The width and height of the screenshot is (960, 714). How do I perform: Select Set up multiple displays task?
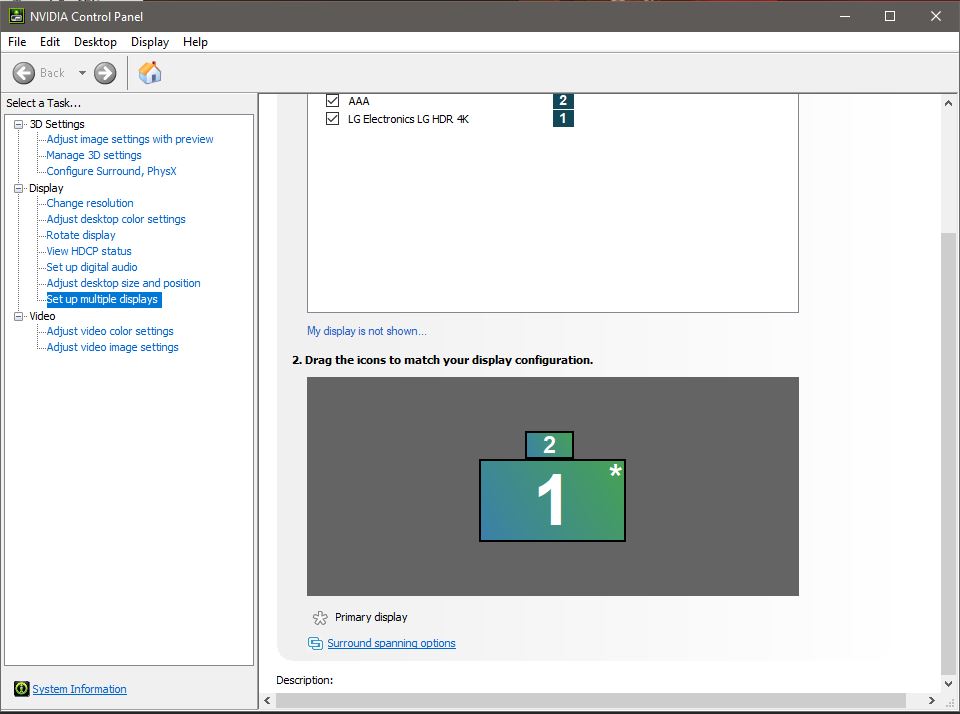coord(102,299)
